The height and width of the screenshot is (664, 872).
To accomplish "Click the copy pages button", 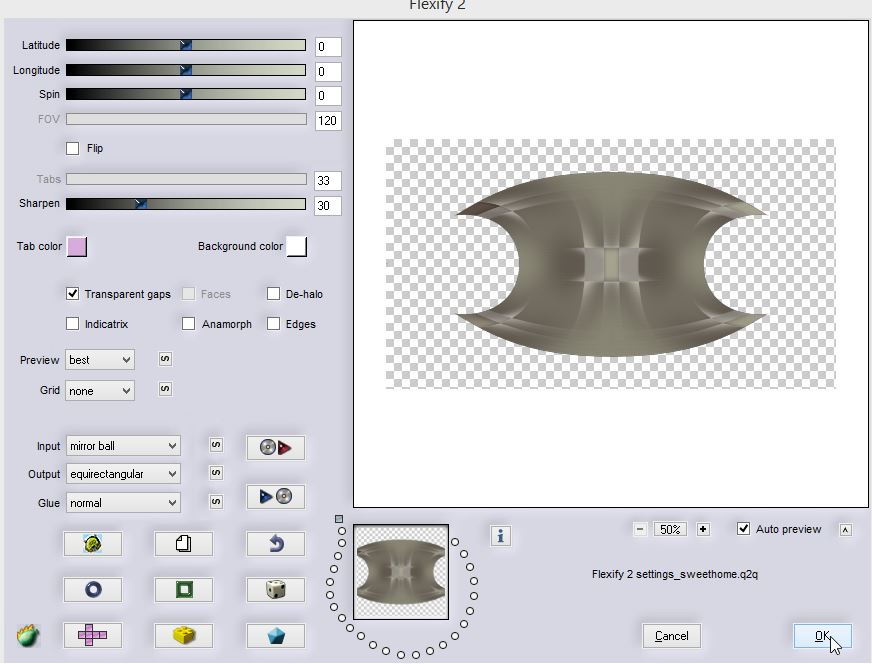I will point(183,543).
